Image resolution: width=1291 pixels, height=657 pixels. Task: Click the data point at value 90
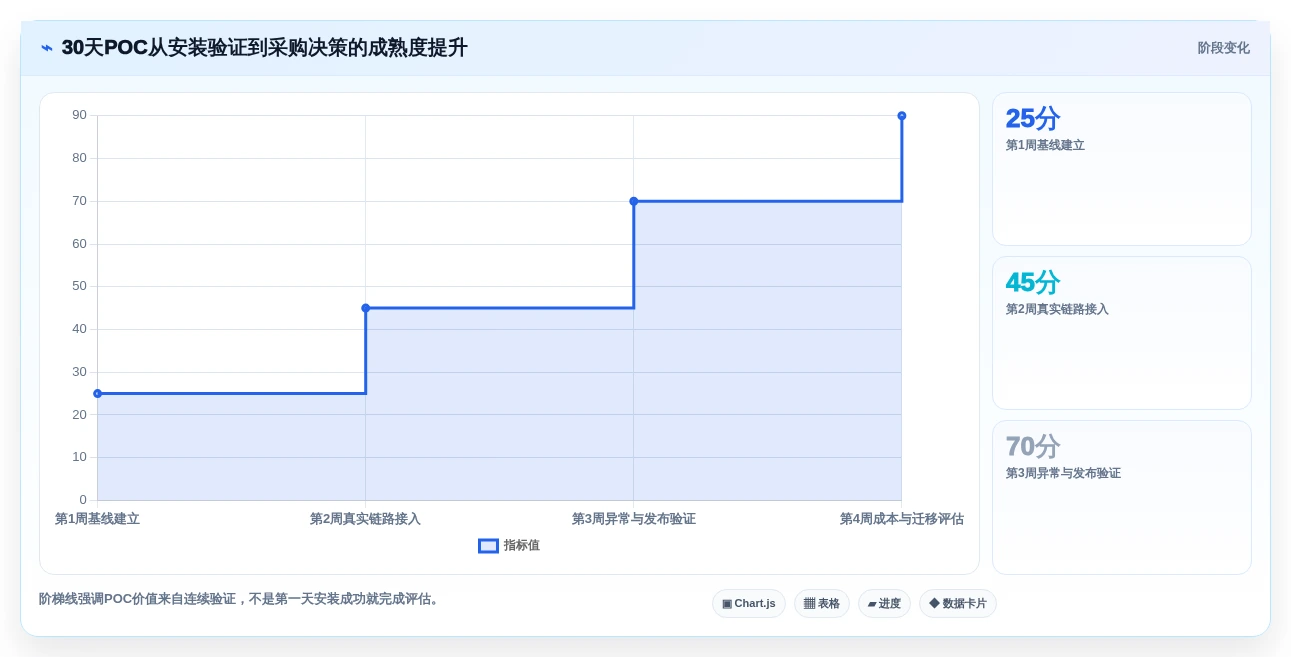[x=902, y=116]
